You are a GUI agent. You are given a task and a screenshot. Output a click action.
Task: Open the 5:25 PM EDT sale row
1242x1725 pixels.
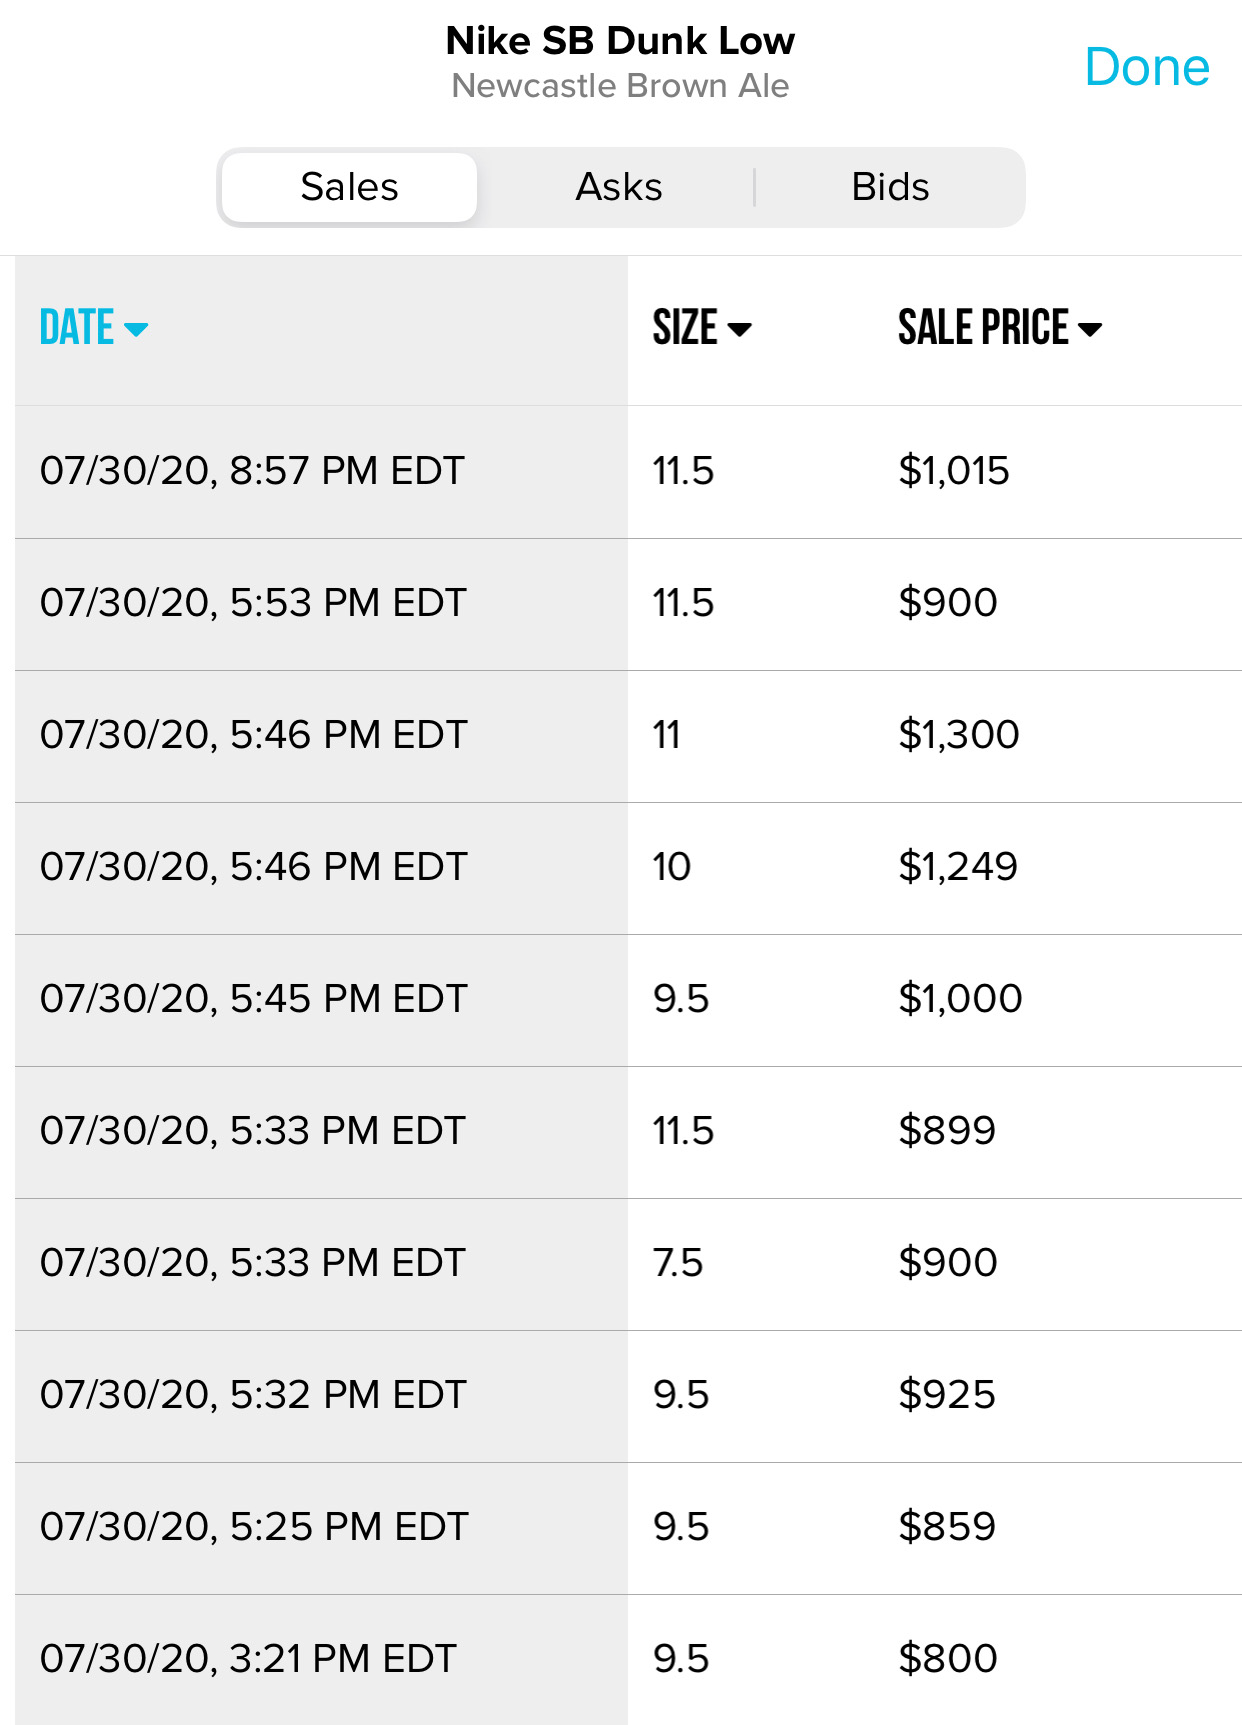pos(628,1528)
